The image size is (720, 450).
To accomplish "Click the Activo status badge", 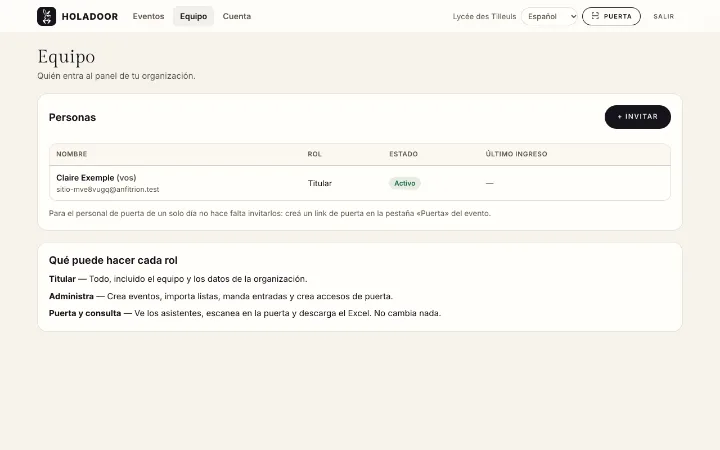I will [405, 183].
